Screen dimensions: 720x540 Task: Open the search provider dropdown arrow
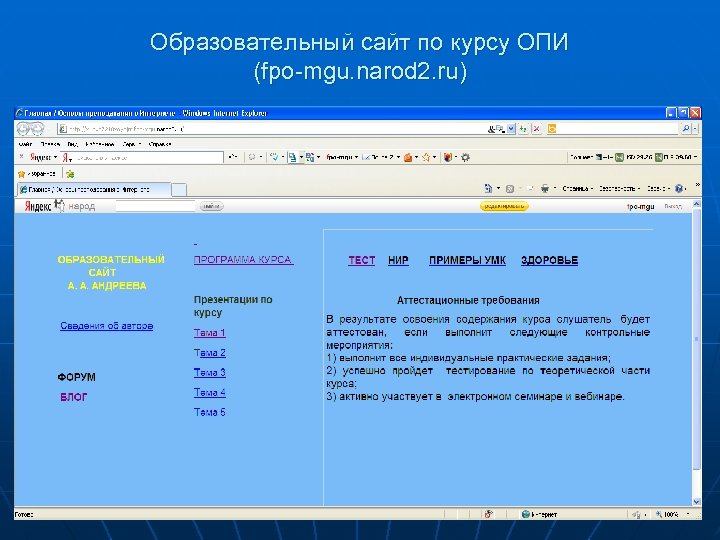click(x=695, y=129)
